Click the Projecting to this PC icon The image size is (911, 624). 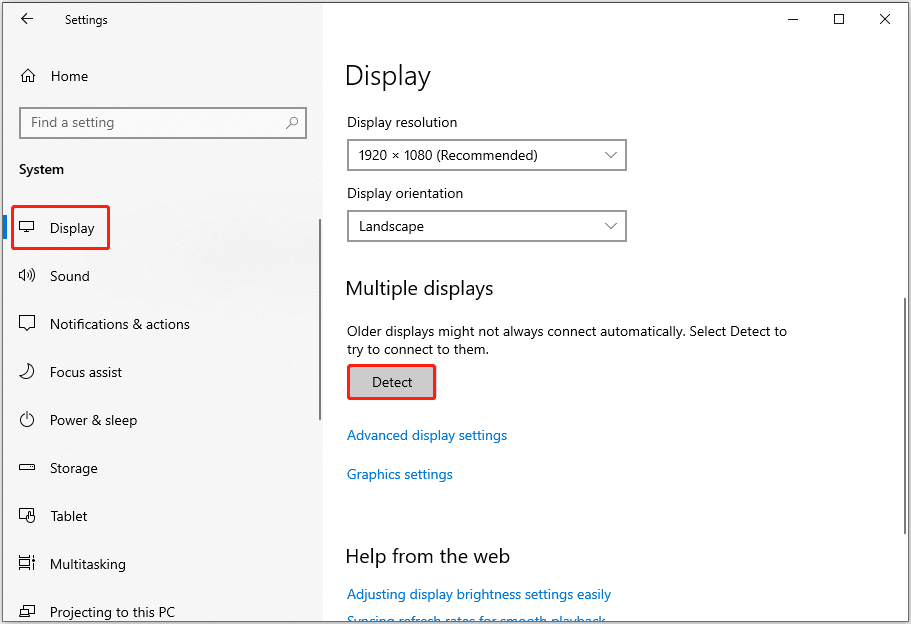click(29, 611)
